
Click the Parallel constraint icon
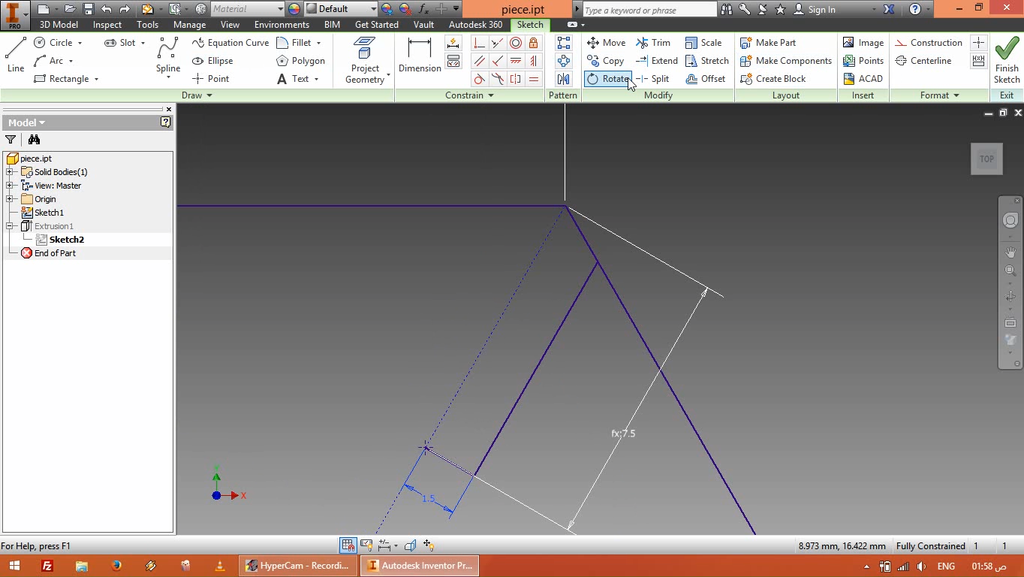pos(479,61)
